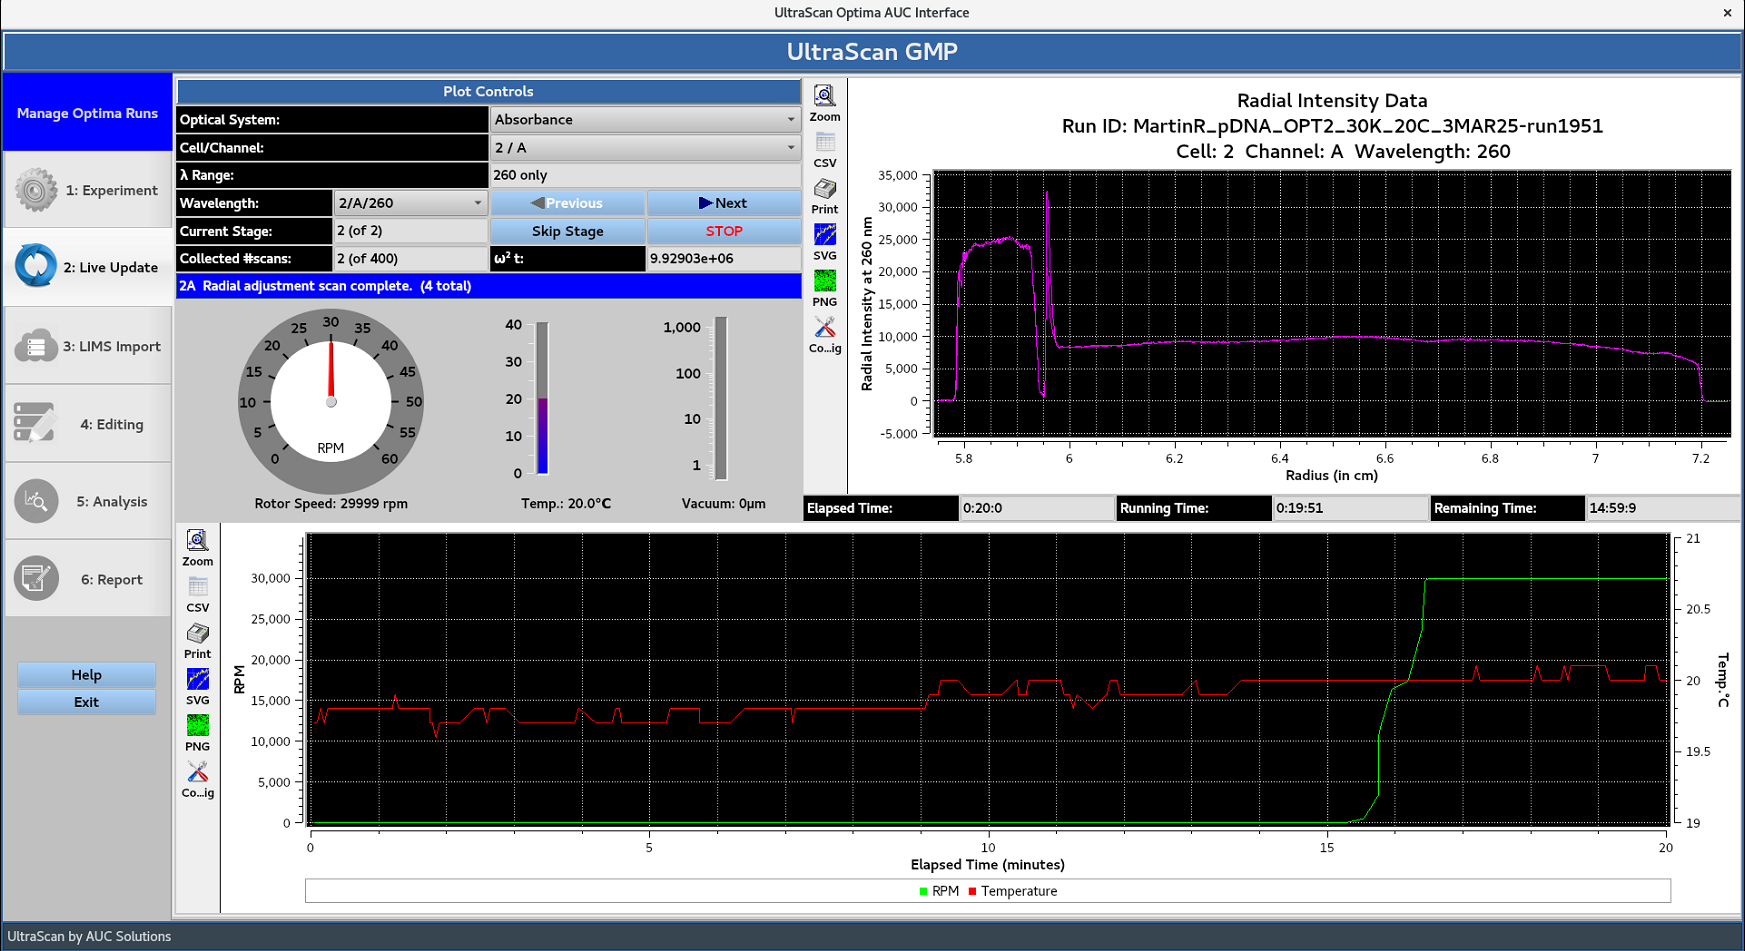Select the Manage Optima Runs tab

(87, 113)
